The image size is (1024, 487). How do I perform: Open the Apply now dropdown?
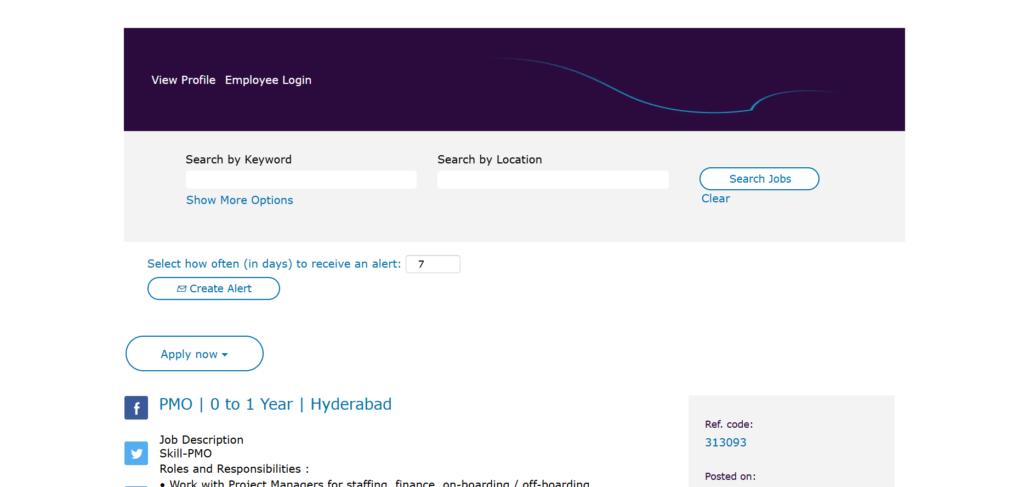(x=194, y=354)
